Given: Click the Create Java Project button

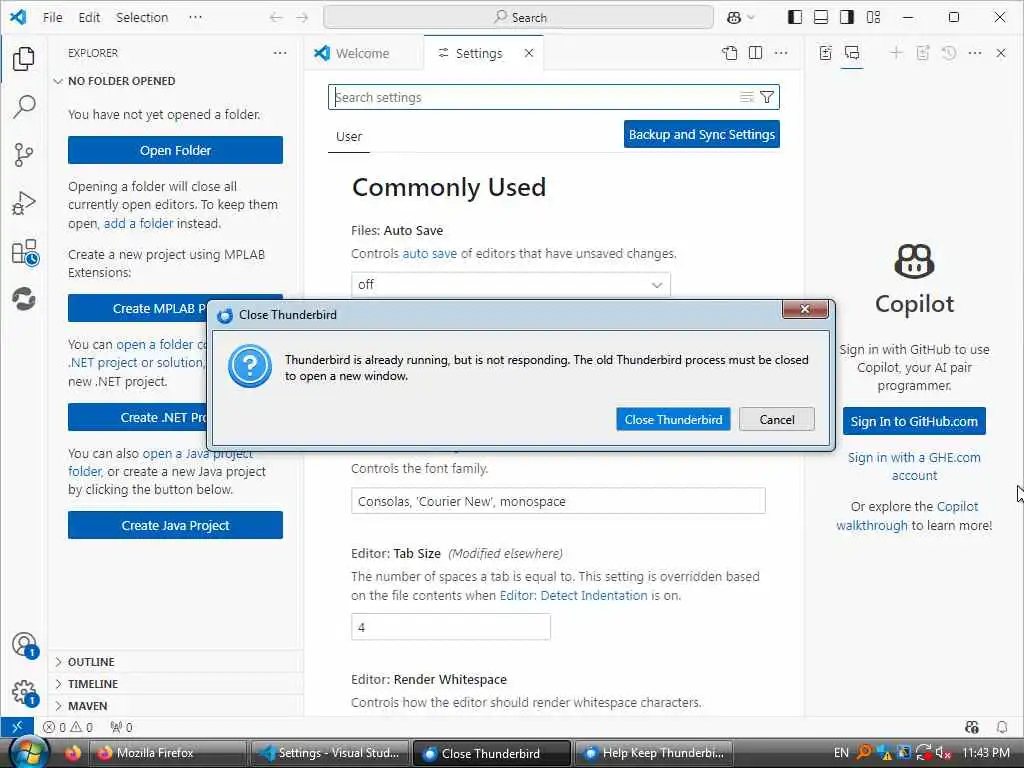Looking at the screenshot, I should [x=175, y=525].
